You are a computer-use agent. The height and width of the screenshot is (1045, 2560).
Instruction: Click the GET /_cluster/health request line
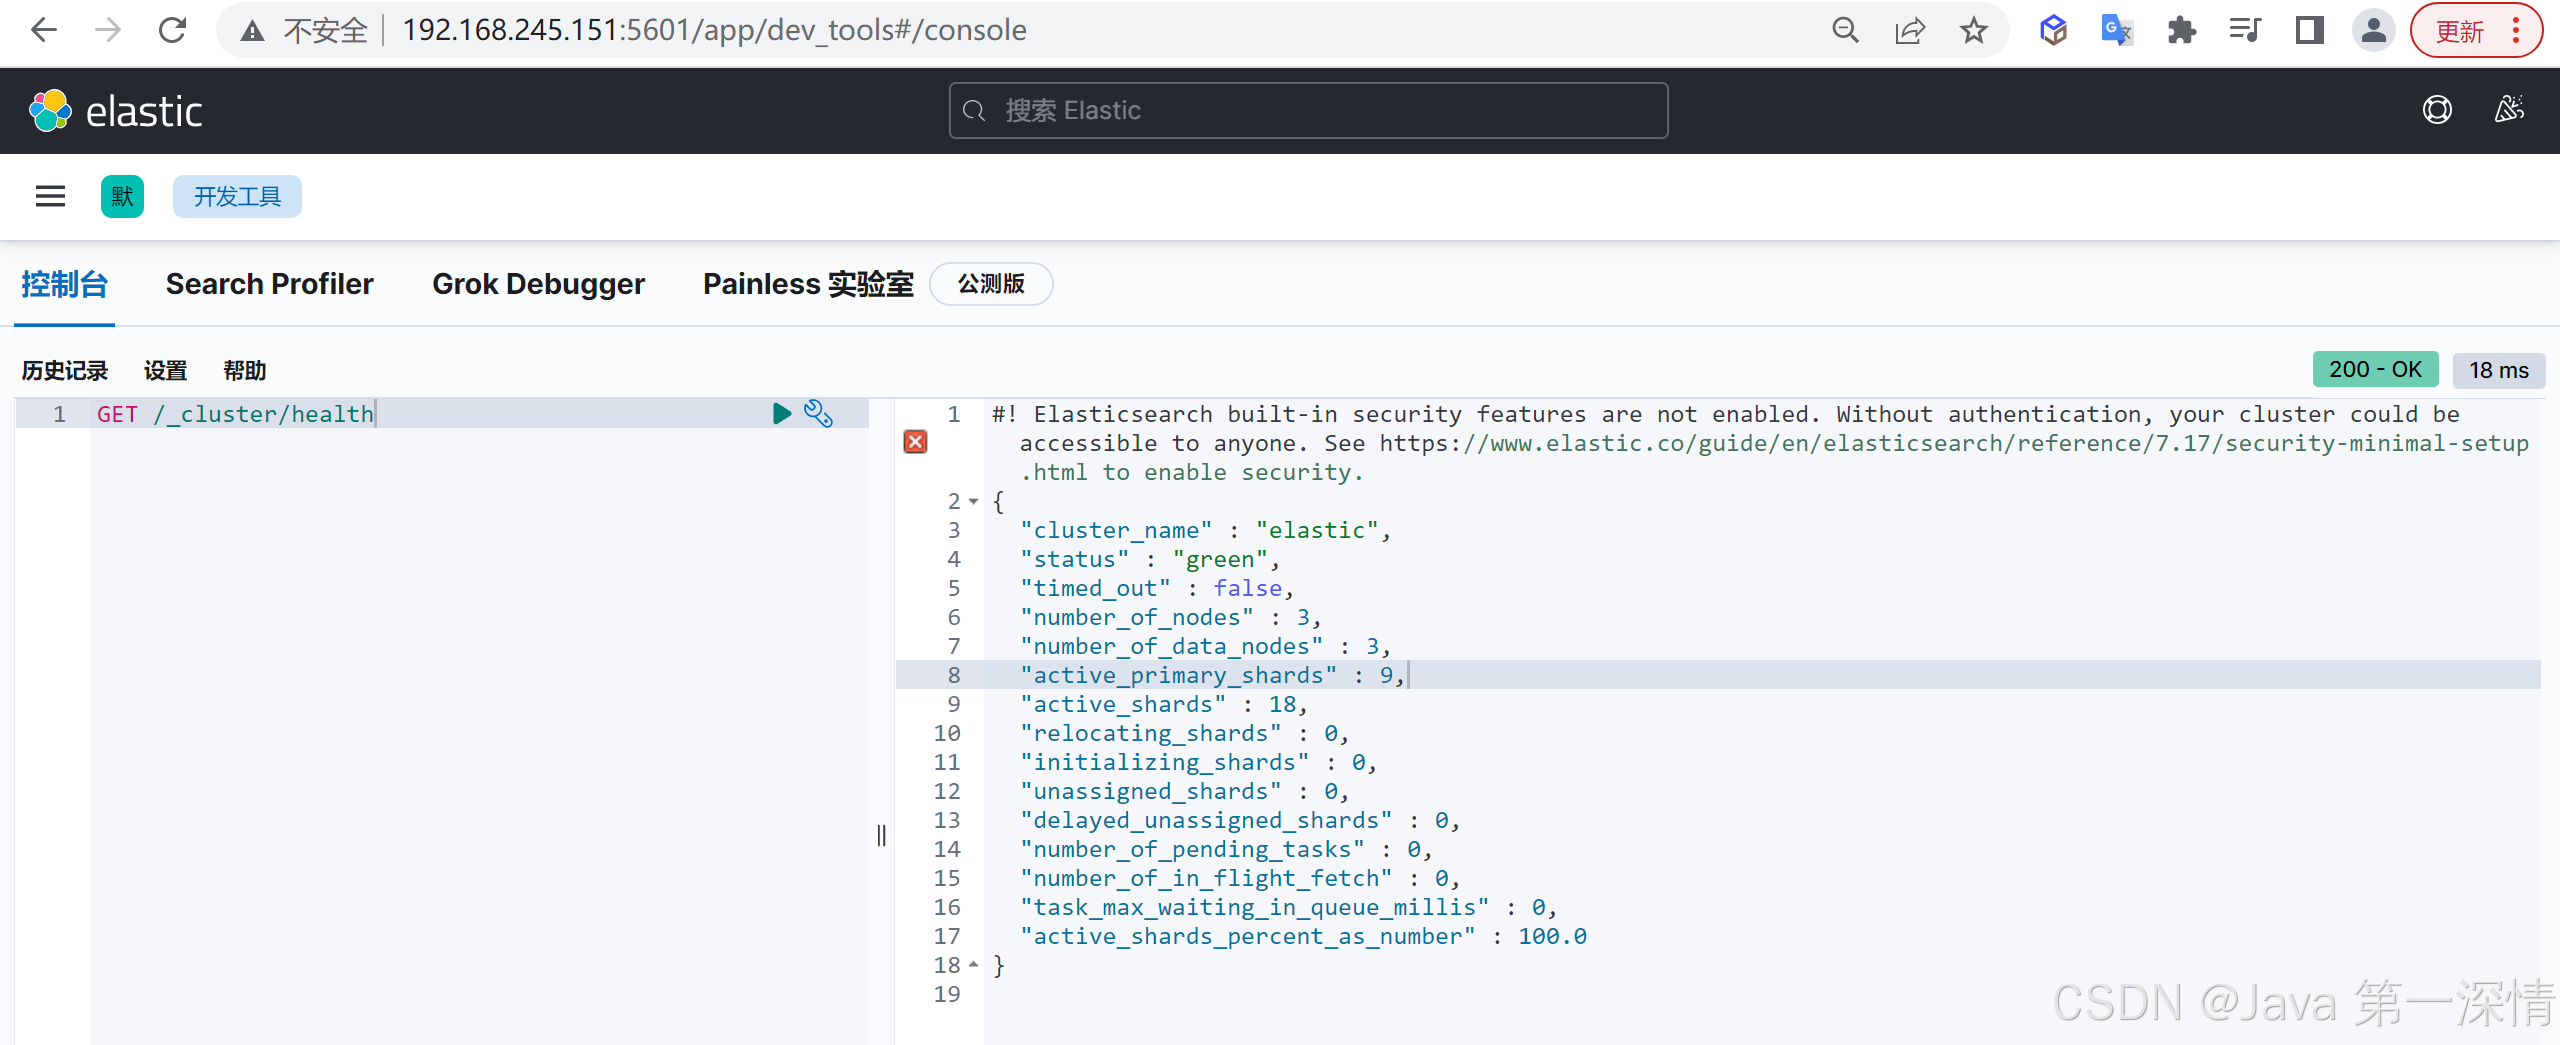point(235,414)
